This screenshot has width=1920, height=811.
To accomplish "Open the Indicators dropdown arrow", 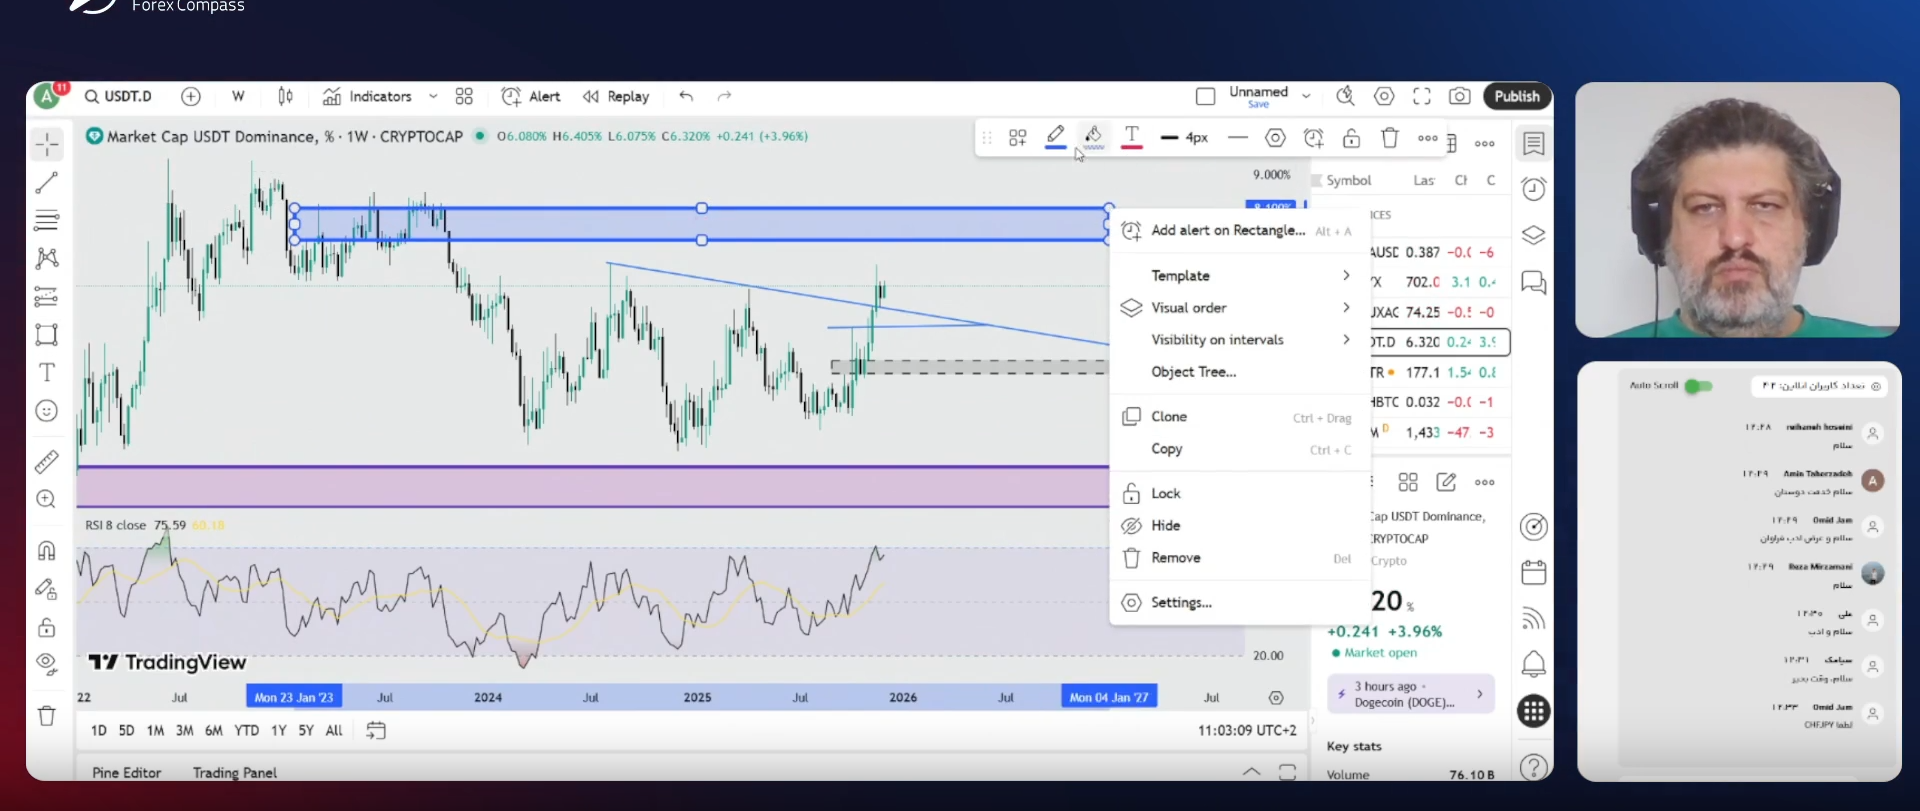I will click(x=433, y=96).
